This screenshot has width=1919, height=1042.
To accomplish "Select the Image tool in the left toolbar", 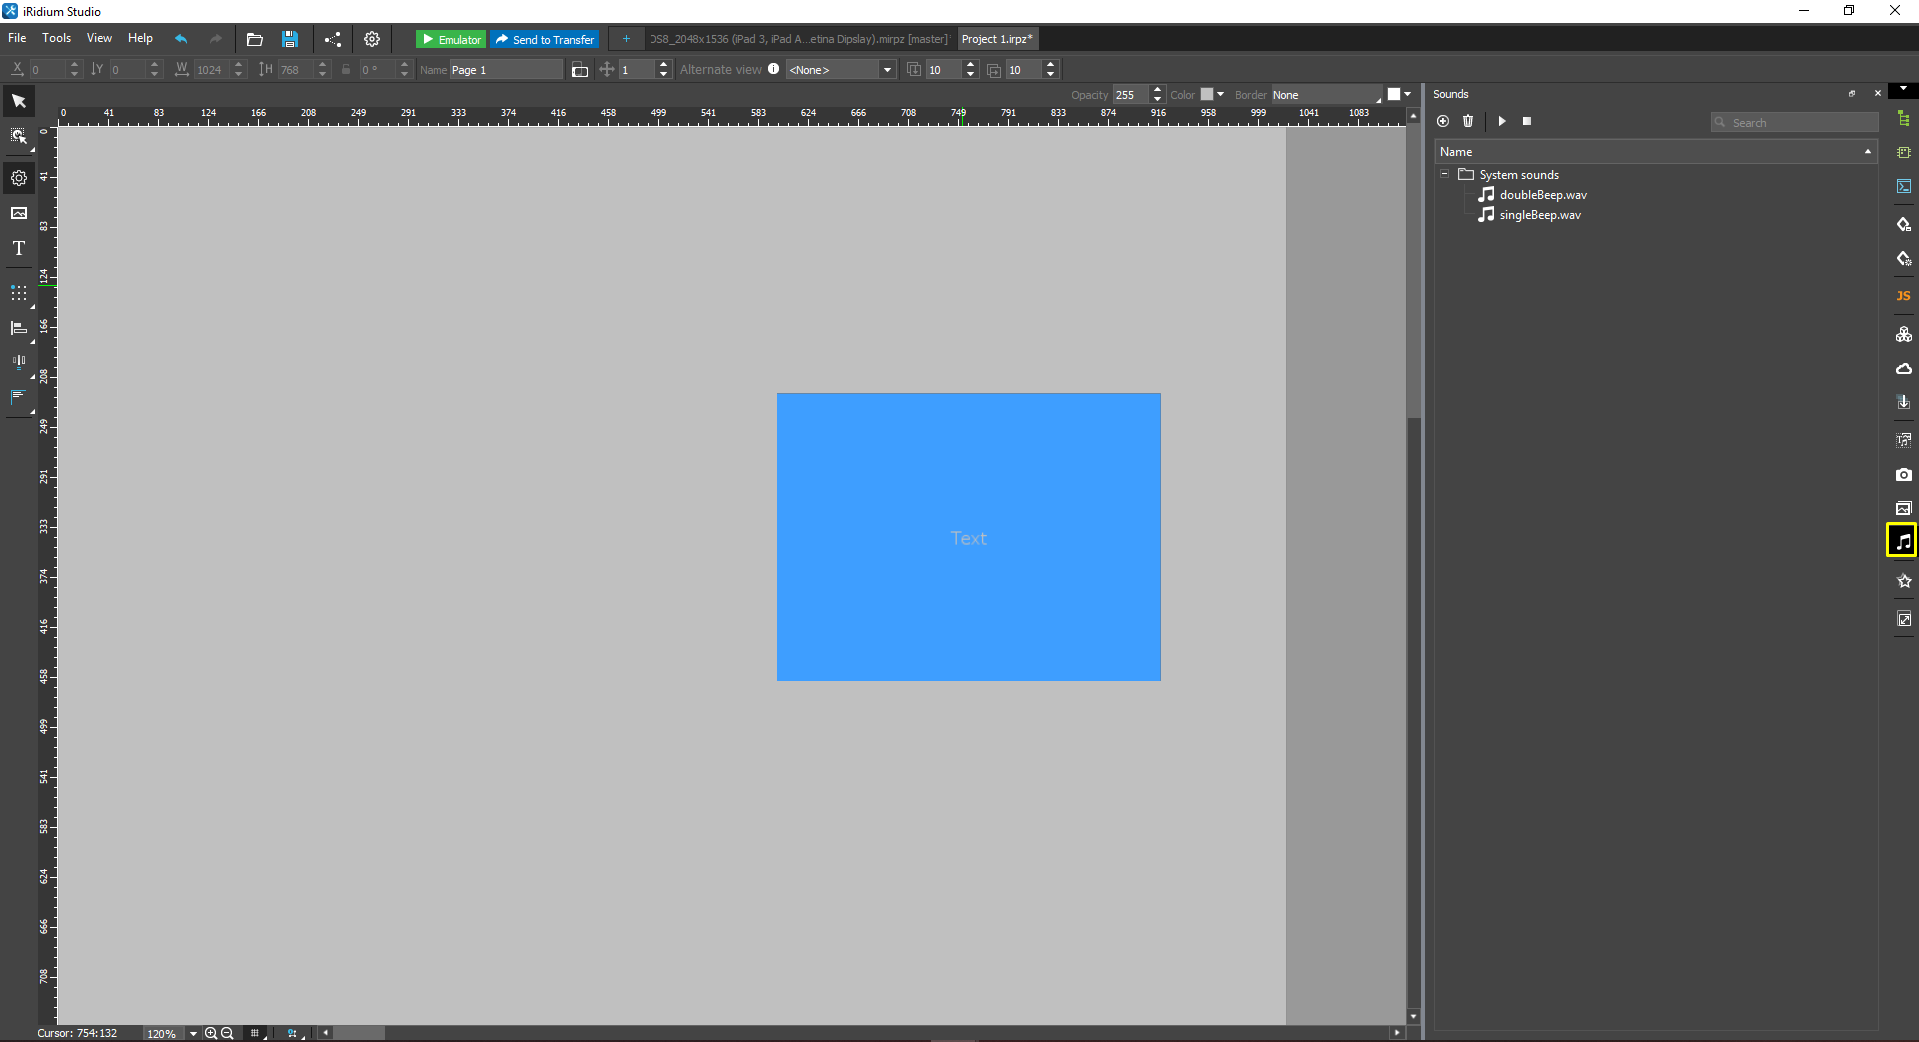I will tap(18, 212).
